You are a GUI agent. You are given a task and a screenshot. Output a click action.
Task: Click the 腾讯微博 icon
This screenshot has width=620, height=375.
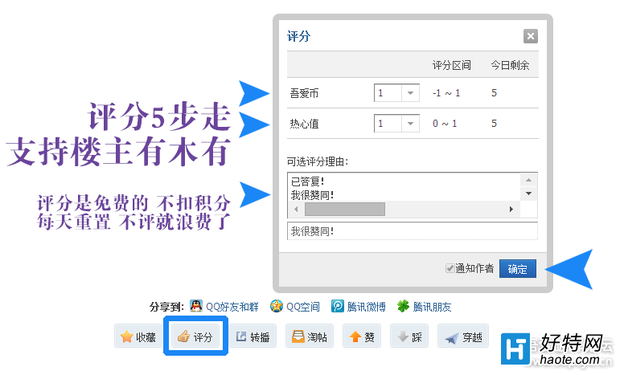tap(337, 306)
